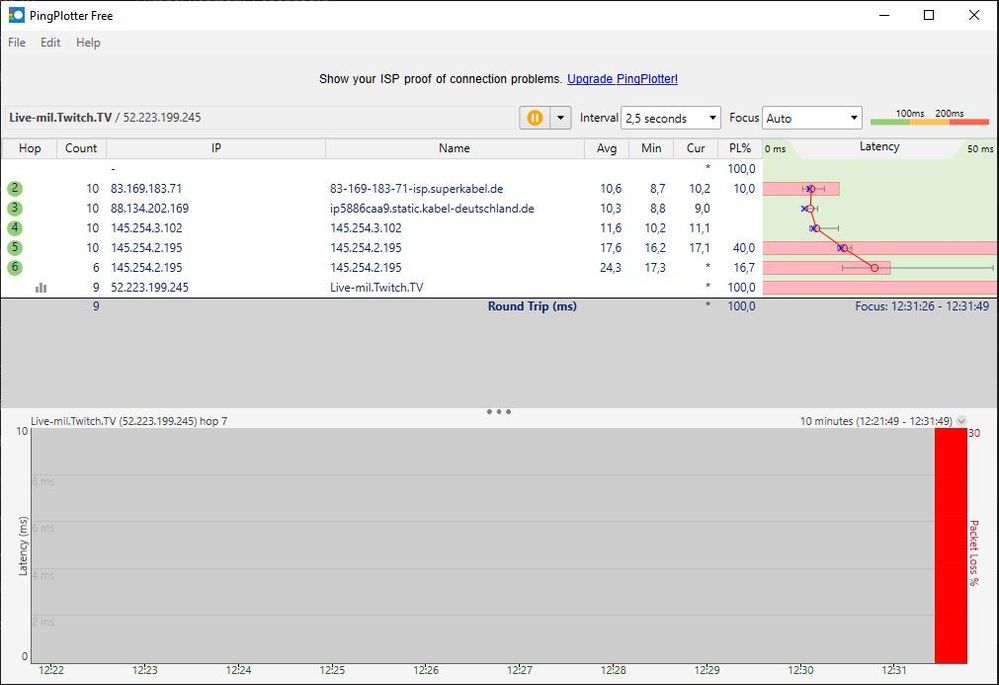Click the hop 5 green circle icon
This screenshot has width=999, height=685.
[15, 248]
